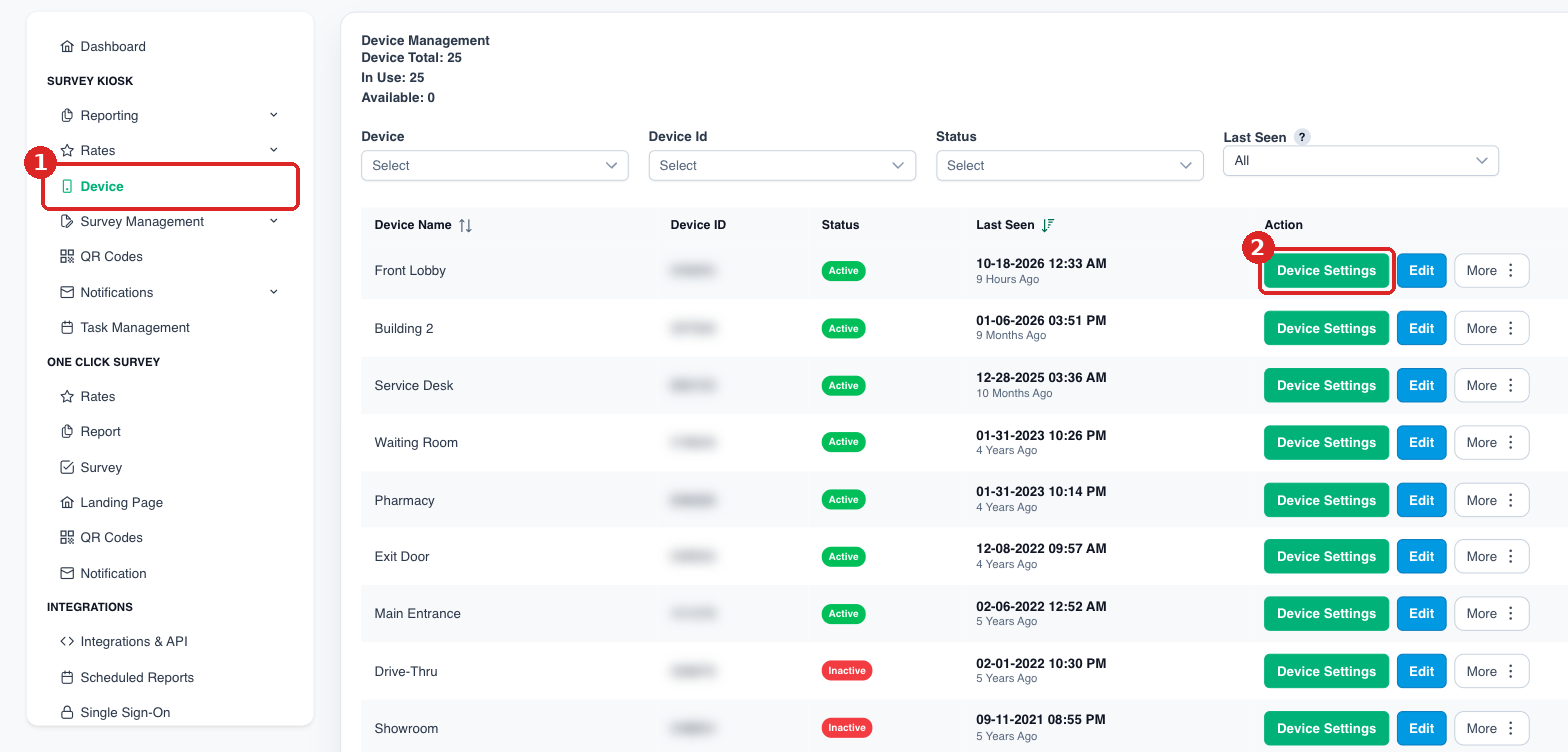This screenshot has width=1568, height=752.
Task: Expand the Survey Kiosk Rates chevron
Action: 274,151
